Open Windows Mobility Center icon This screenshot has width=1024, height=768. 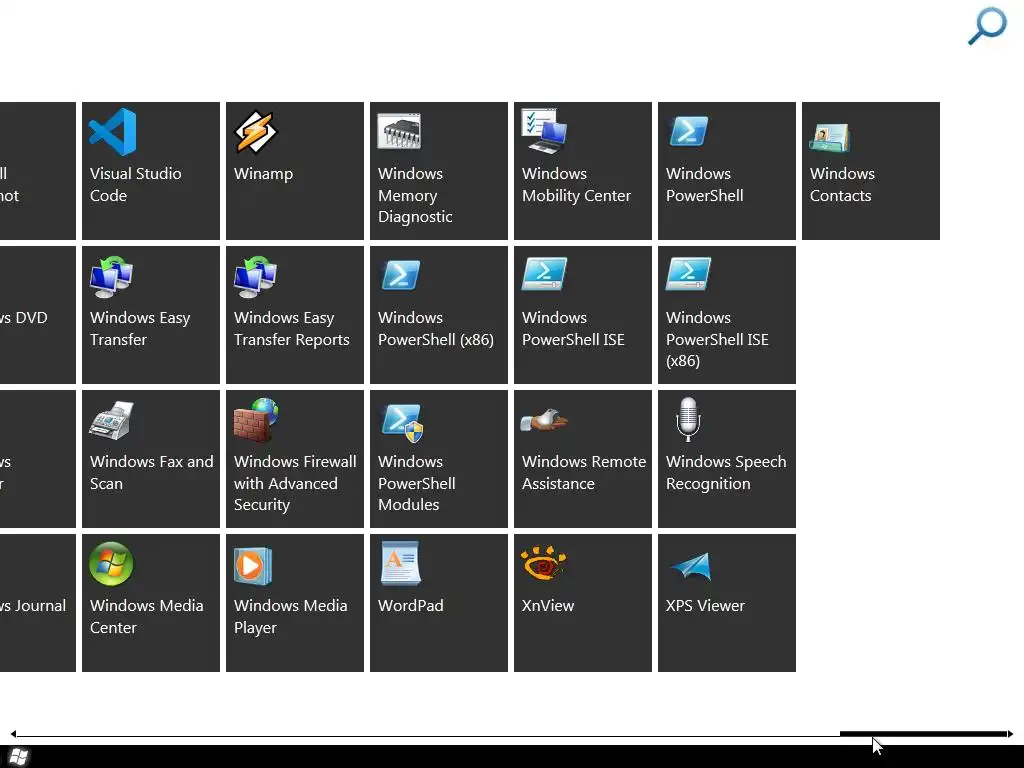(543, 131)
